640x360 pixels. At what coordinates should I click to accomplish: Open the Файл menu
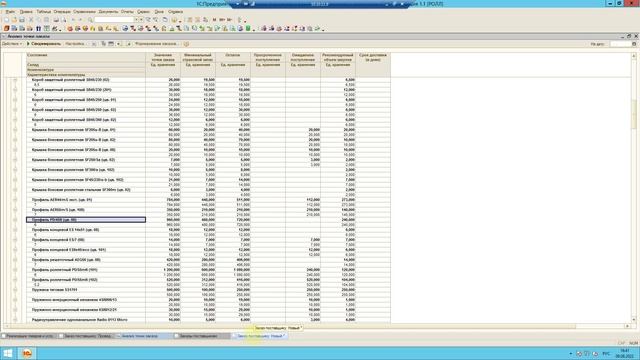point(10,12)
